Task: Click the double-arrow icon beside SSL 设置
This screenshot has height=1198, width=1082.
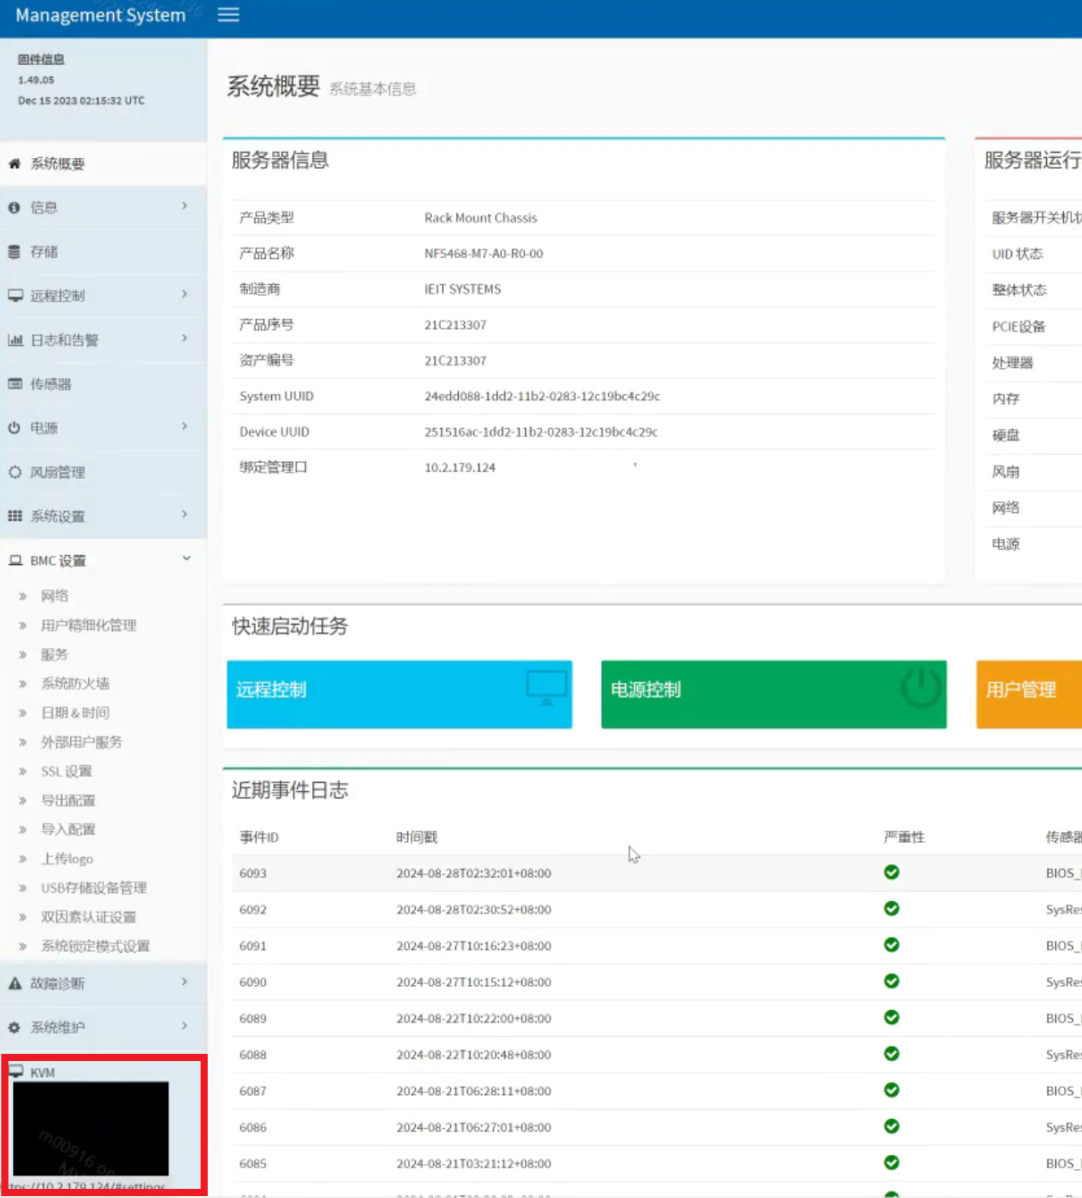Action: 23,772
